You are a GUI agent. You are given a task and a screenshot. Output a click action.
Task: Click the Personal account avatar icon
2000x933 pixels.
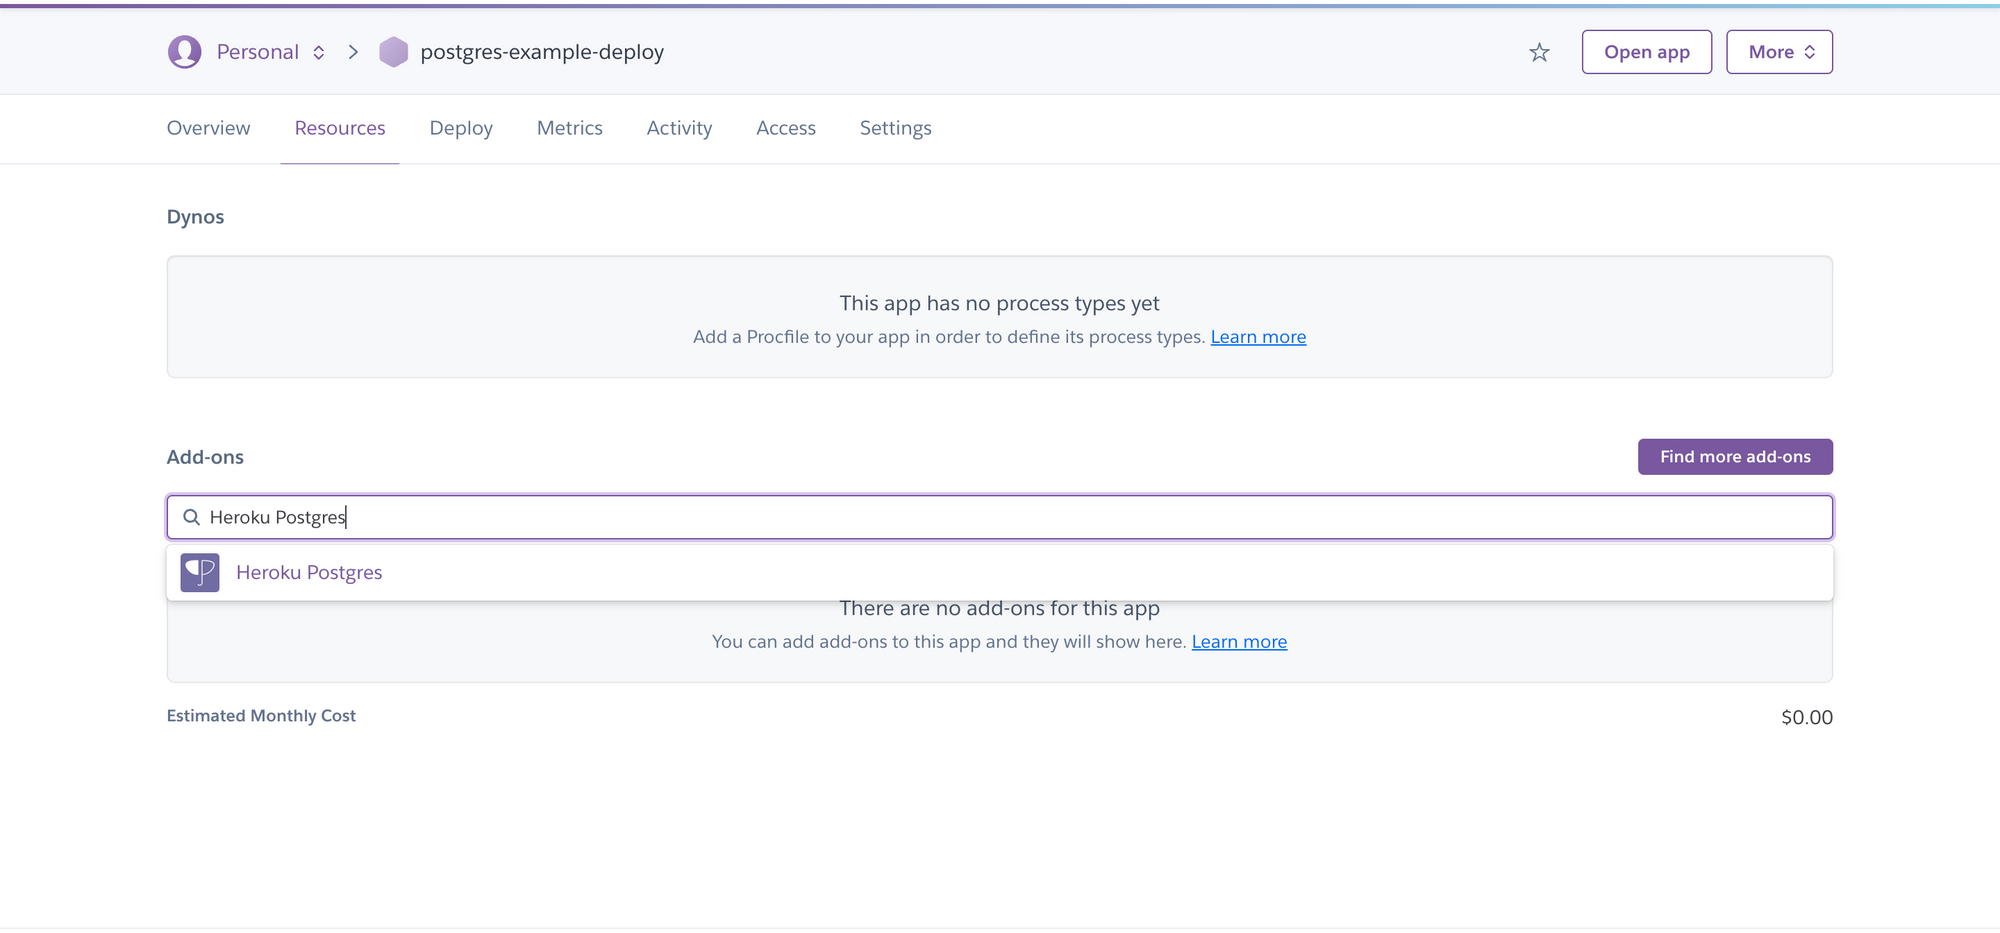click(184, 52)
